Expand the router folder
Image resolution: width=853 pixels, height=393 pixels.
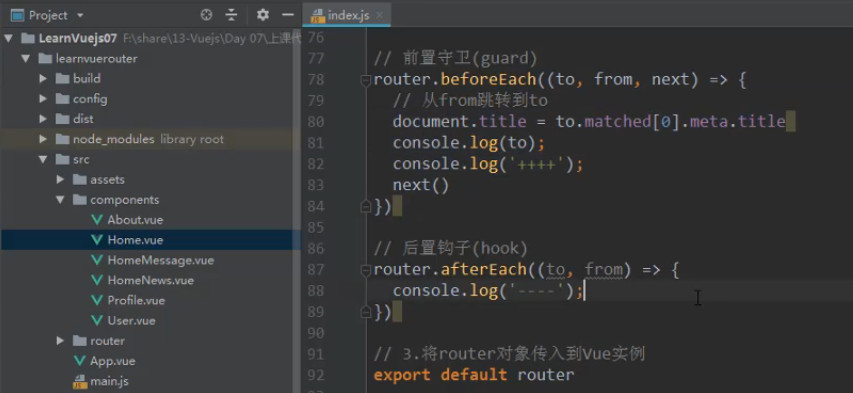pyautogui.click(x=60, y=341)
